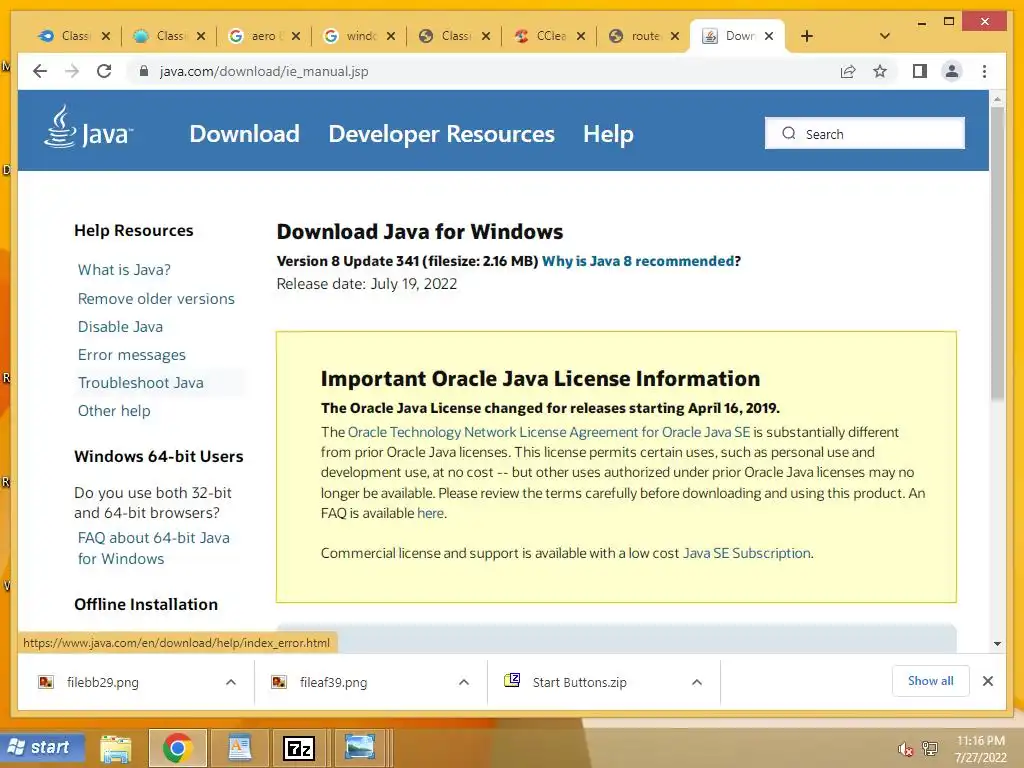Open 7-Zip from the taskbar
The height and width of the screenshot is (768, 1024).
click(299, 748)
